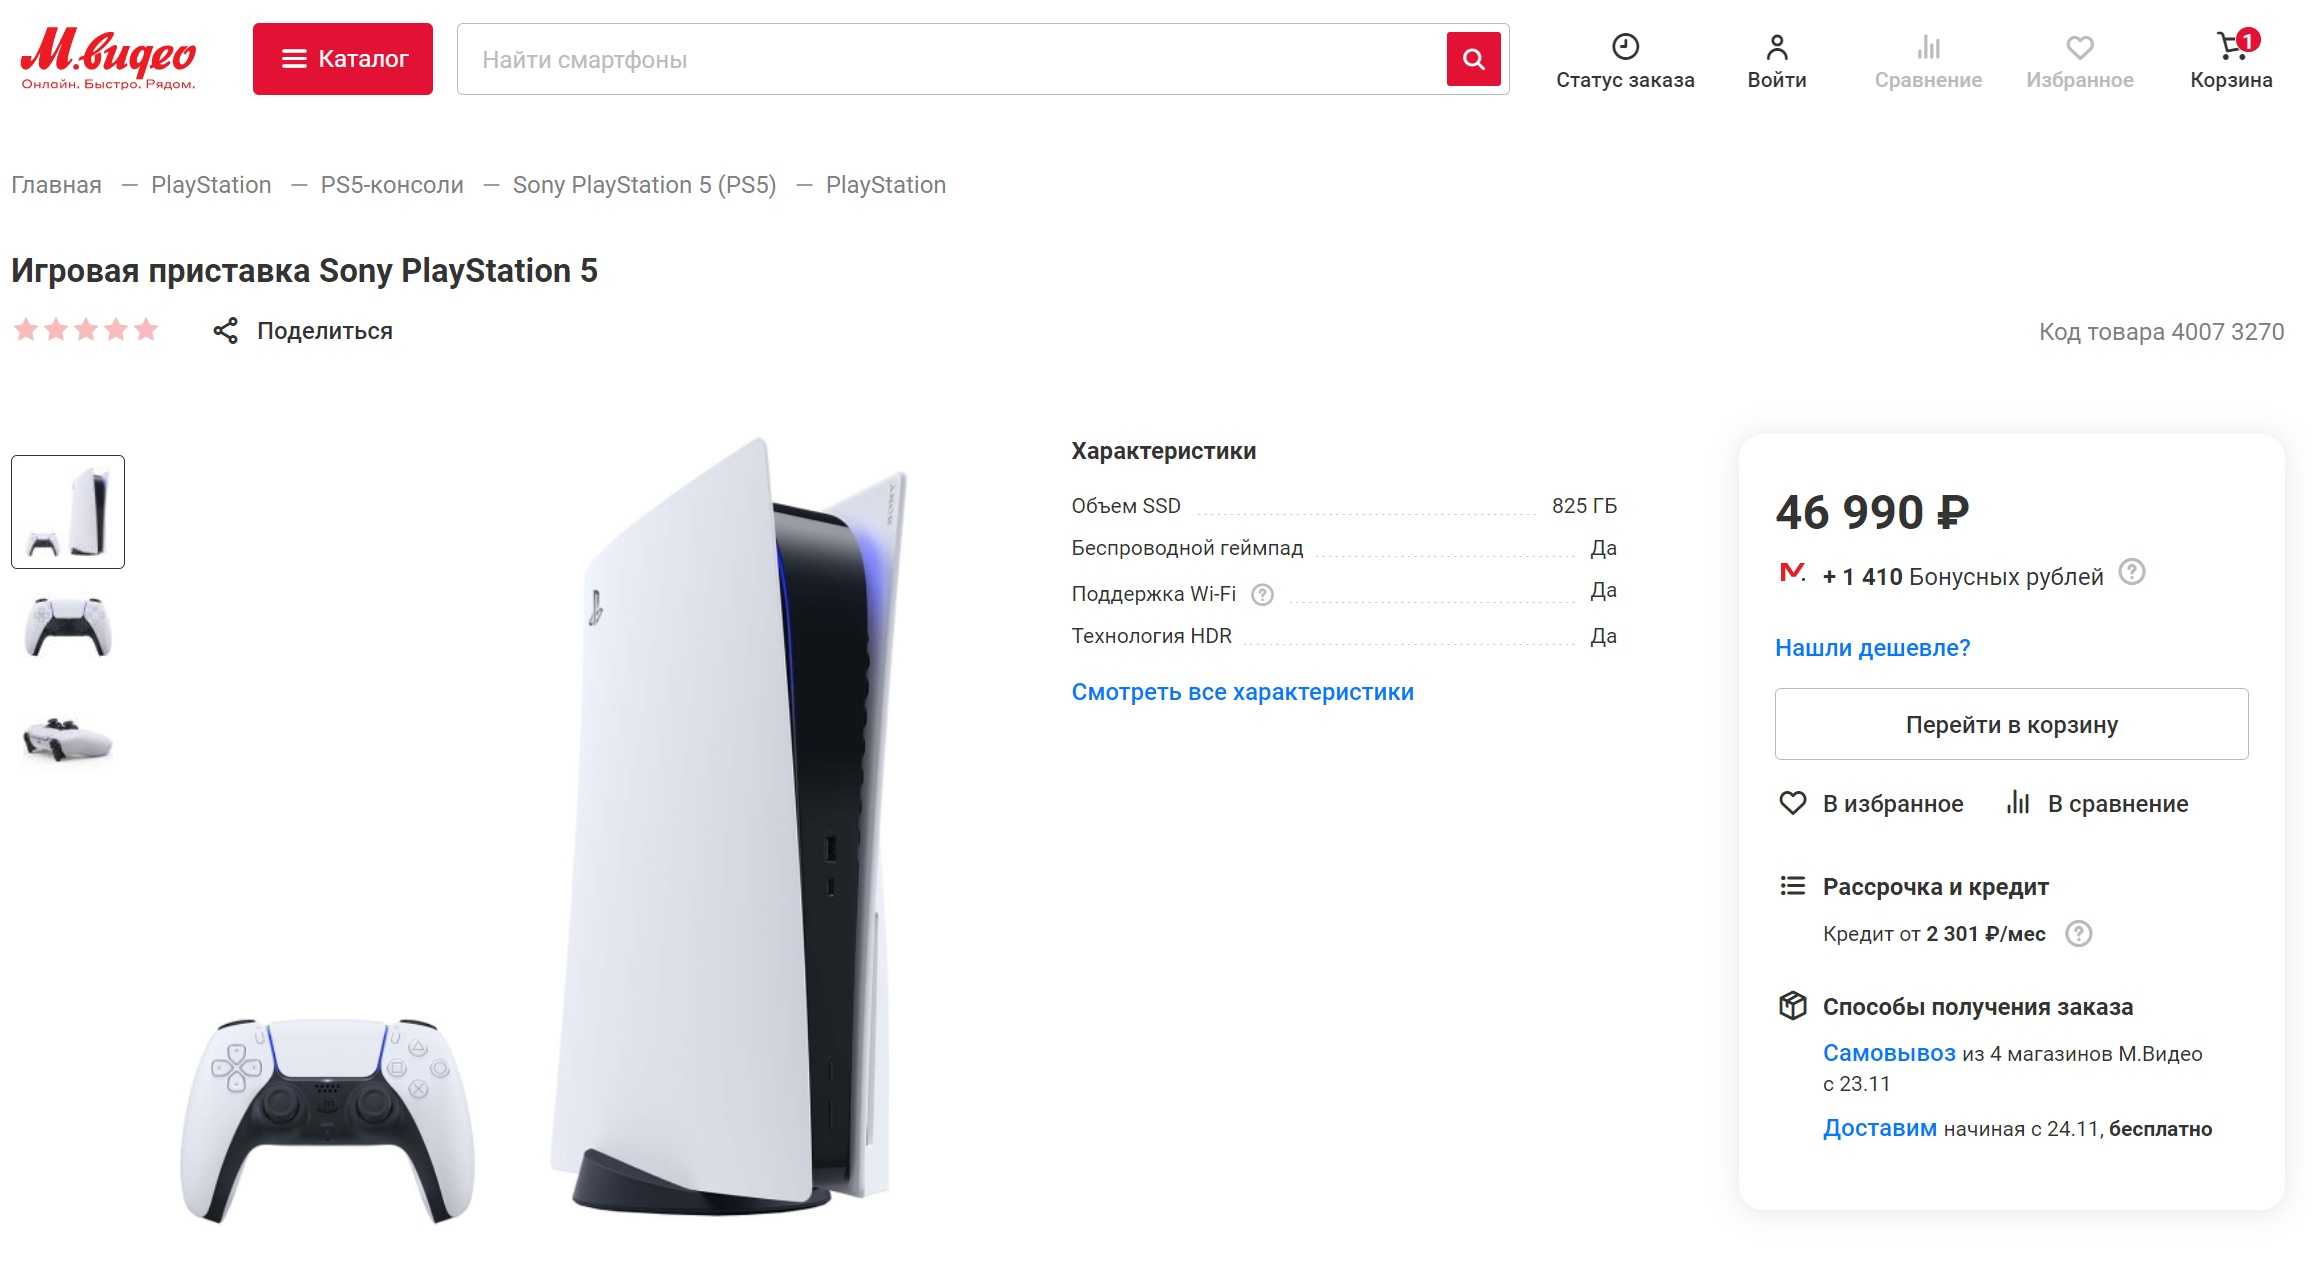Click the В избранное label
The image size is (2313, 1288).
point(1892,804)
